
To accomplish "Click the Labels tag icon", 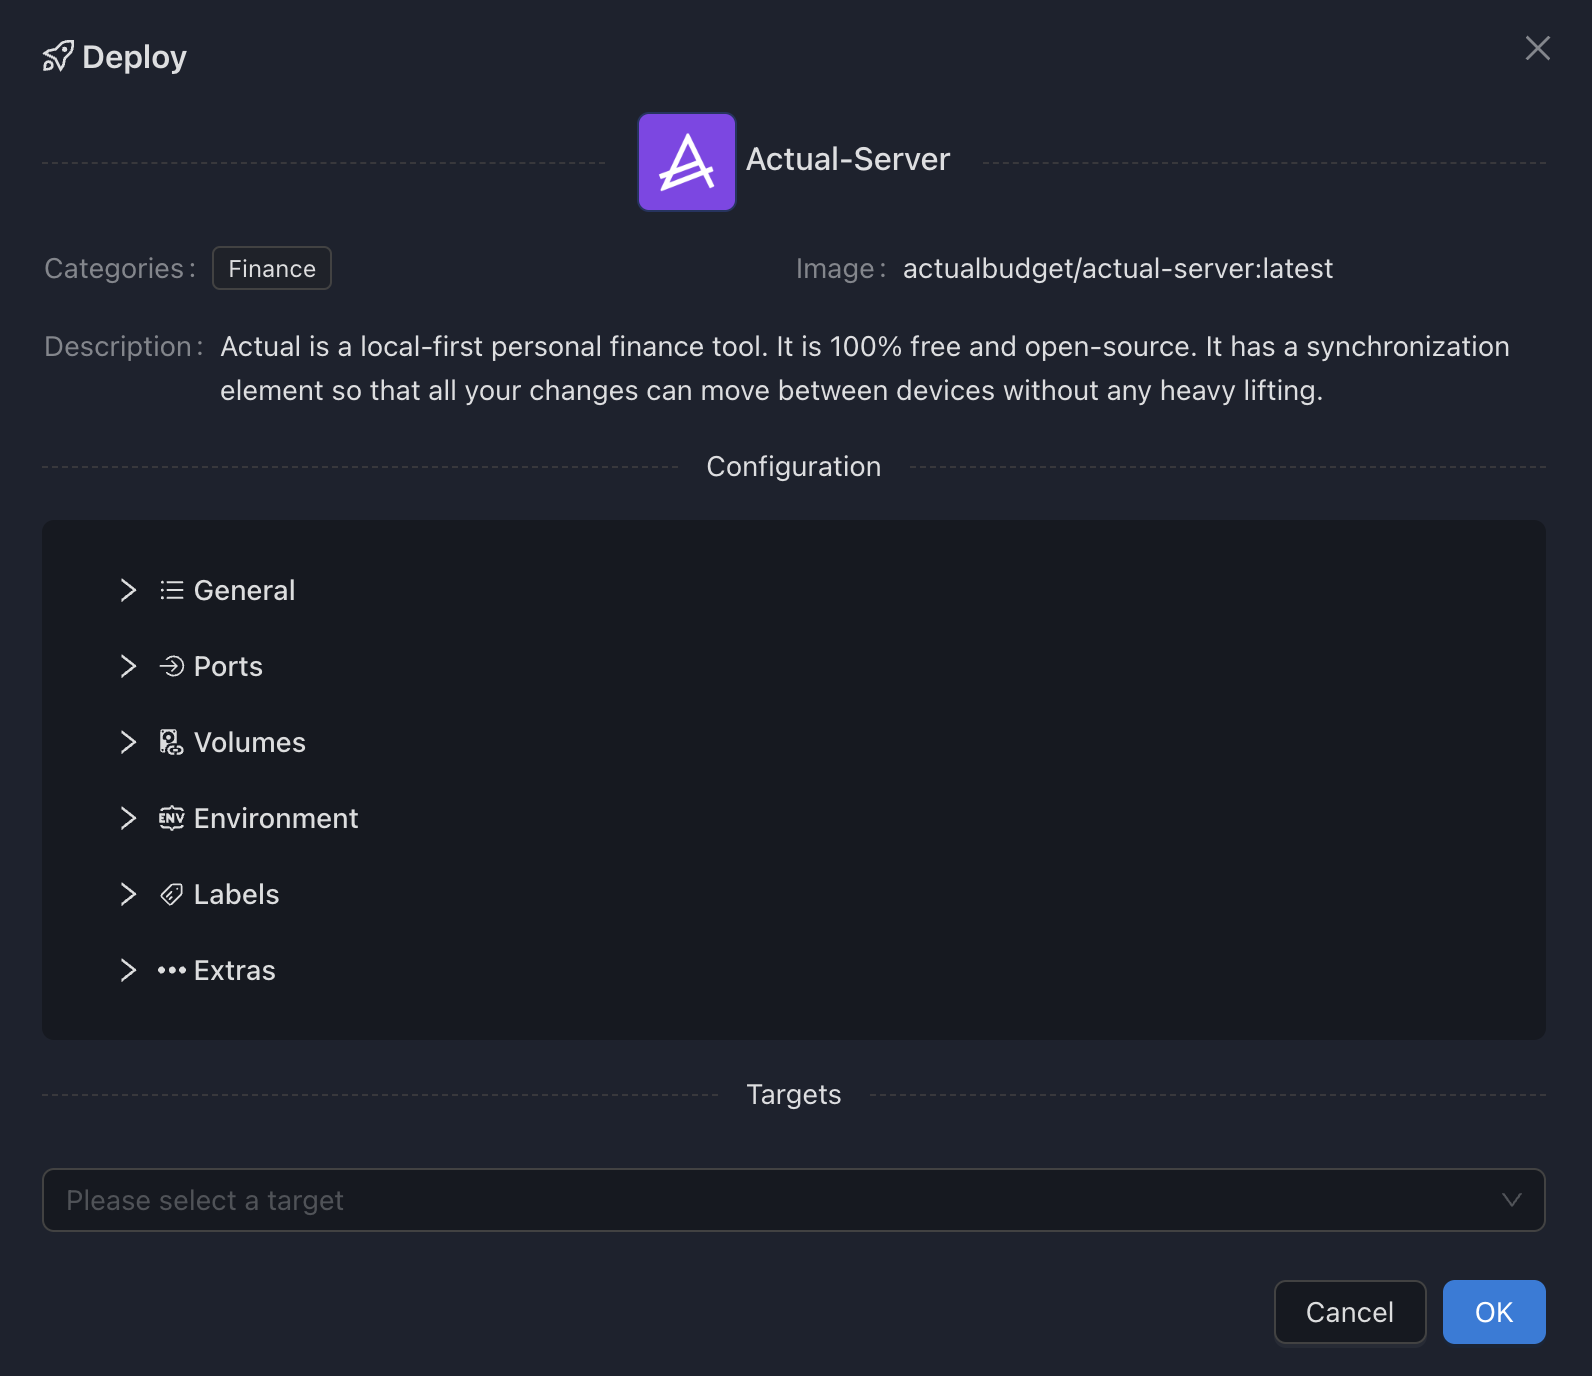I will click(172, 894).
